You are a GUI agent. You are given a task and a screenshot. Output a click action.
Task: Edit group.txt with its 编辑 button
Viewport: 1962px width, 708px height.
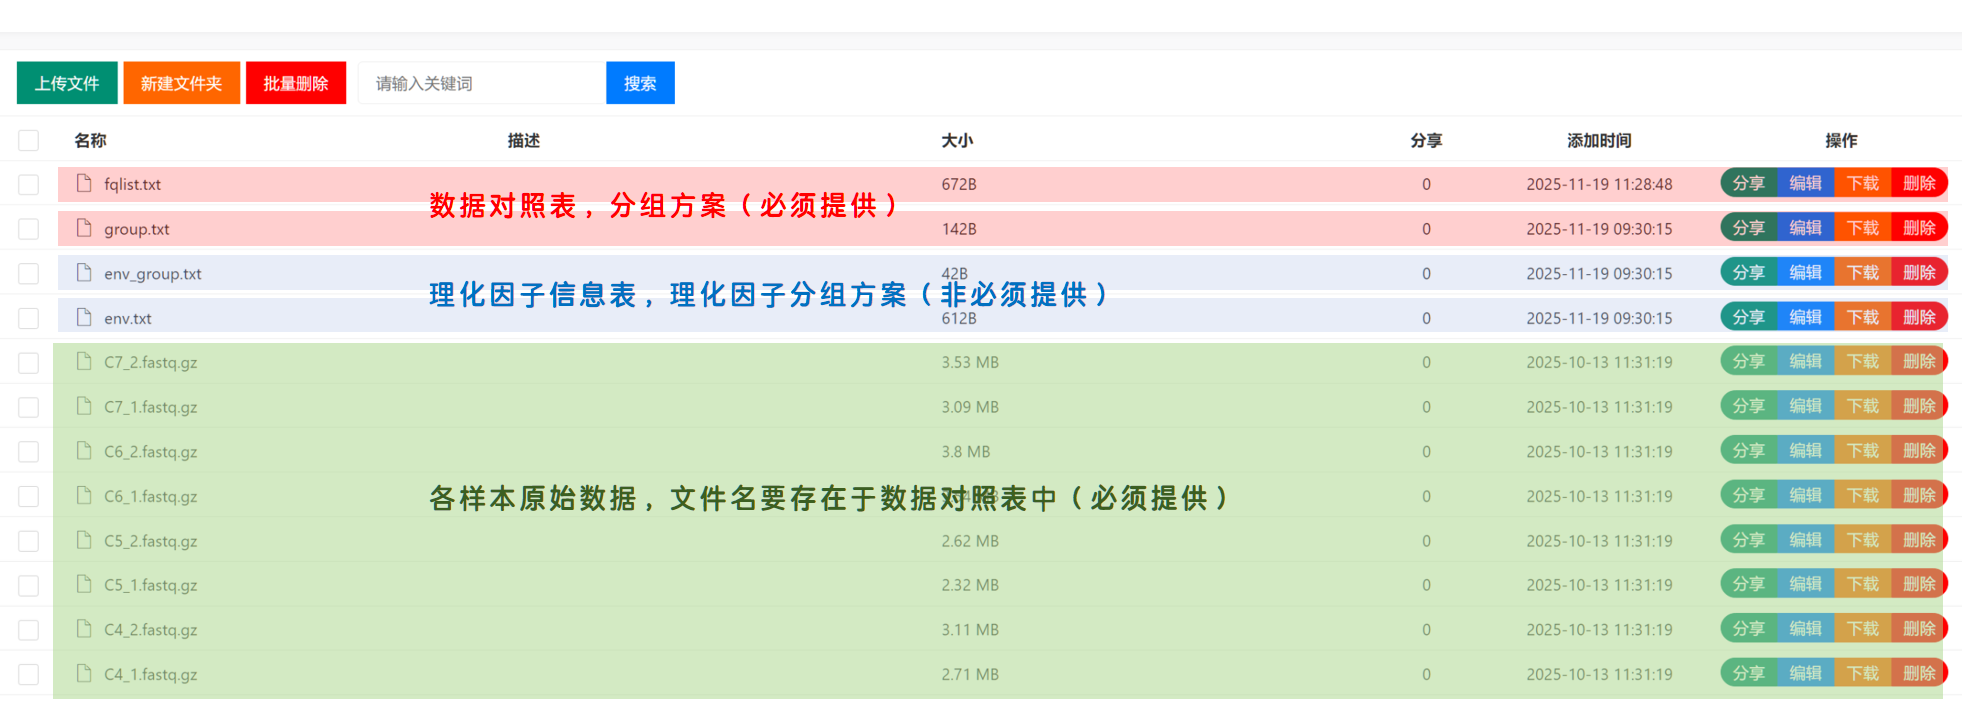(1805, 228)
